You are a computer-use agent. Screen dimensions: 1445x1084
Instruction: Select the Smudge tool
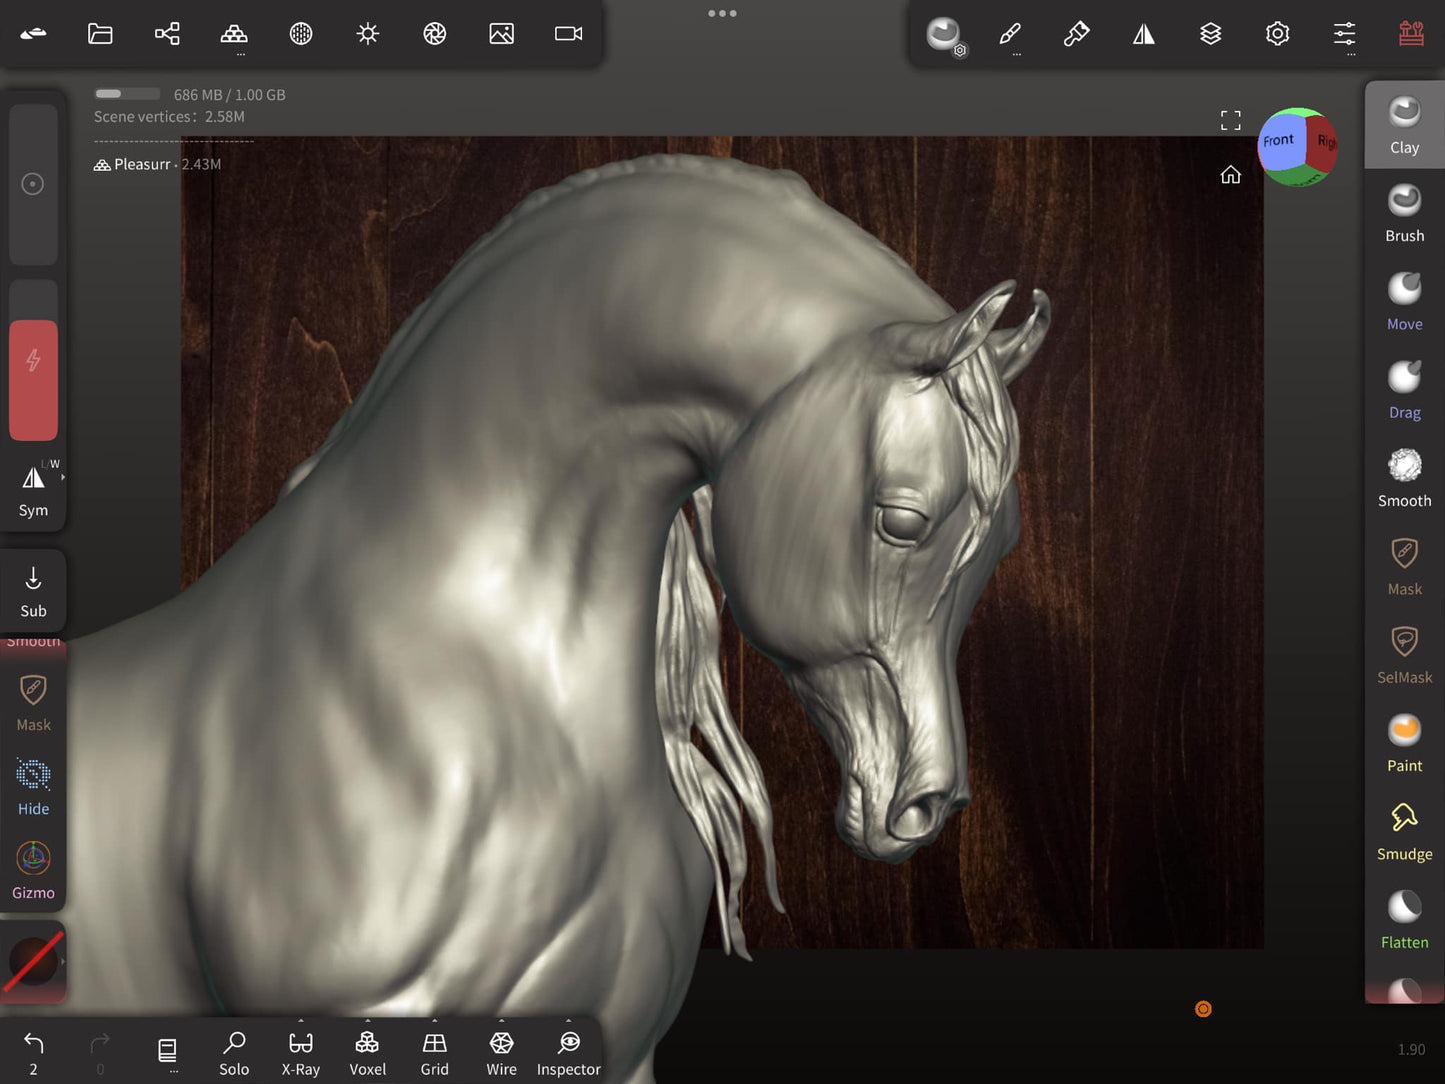coord(1404,831)
